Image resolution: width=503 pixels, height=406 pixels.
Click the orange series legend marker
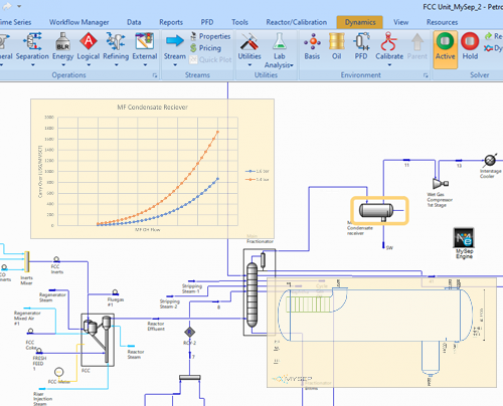[x=250, y=180]
